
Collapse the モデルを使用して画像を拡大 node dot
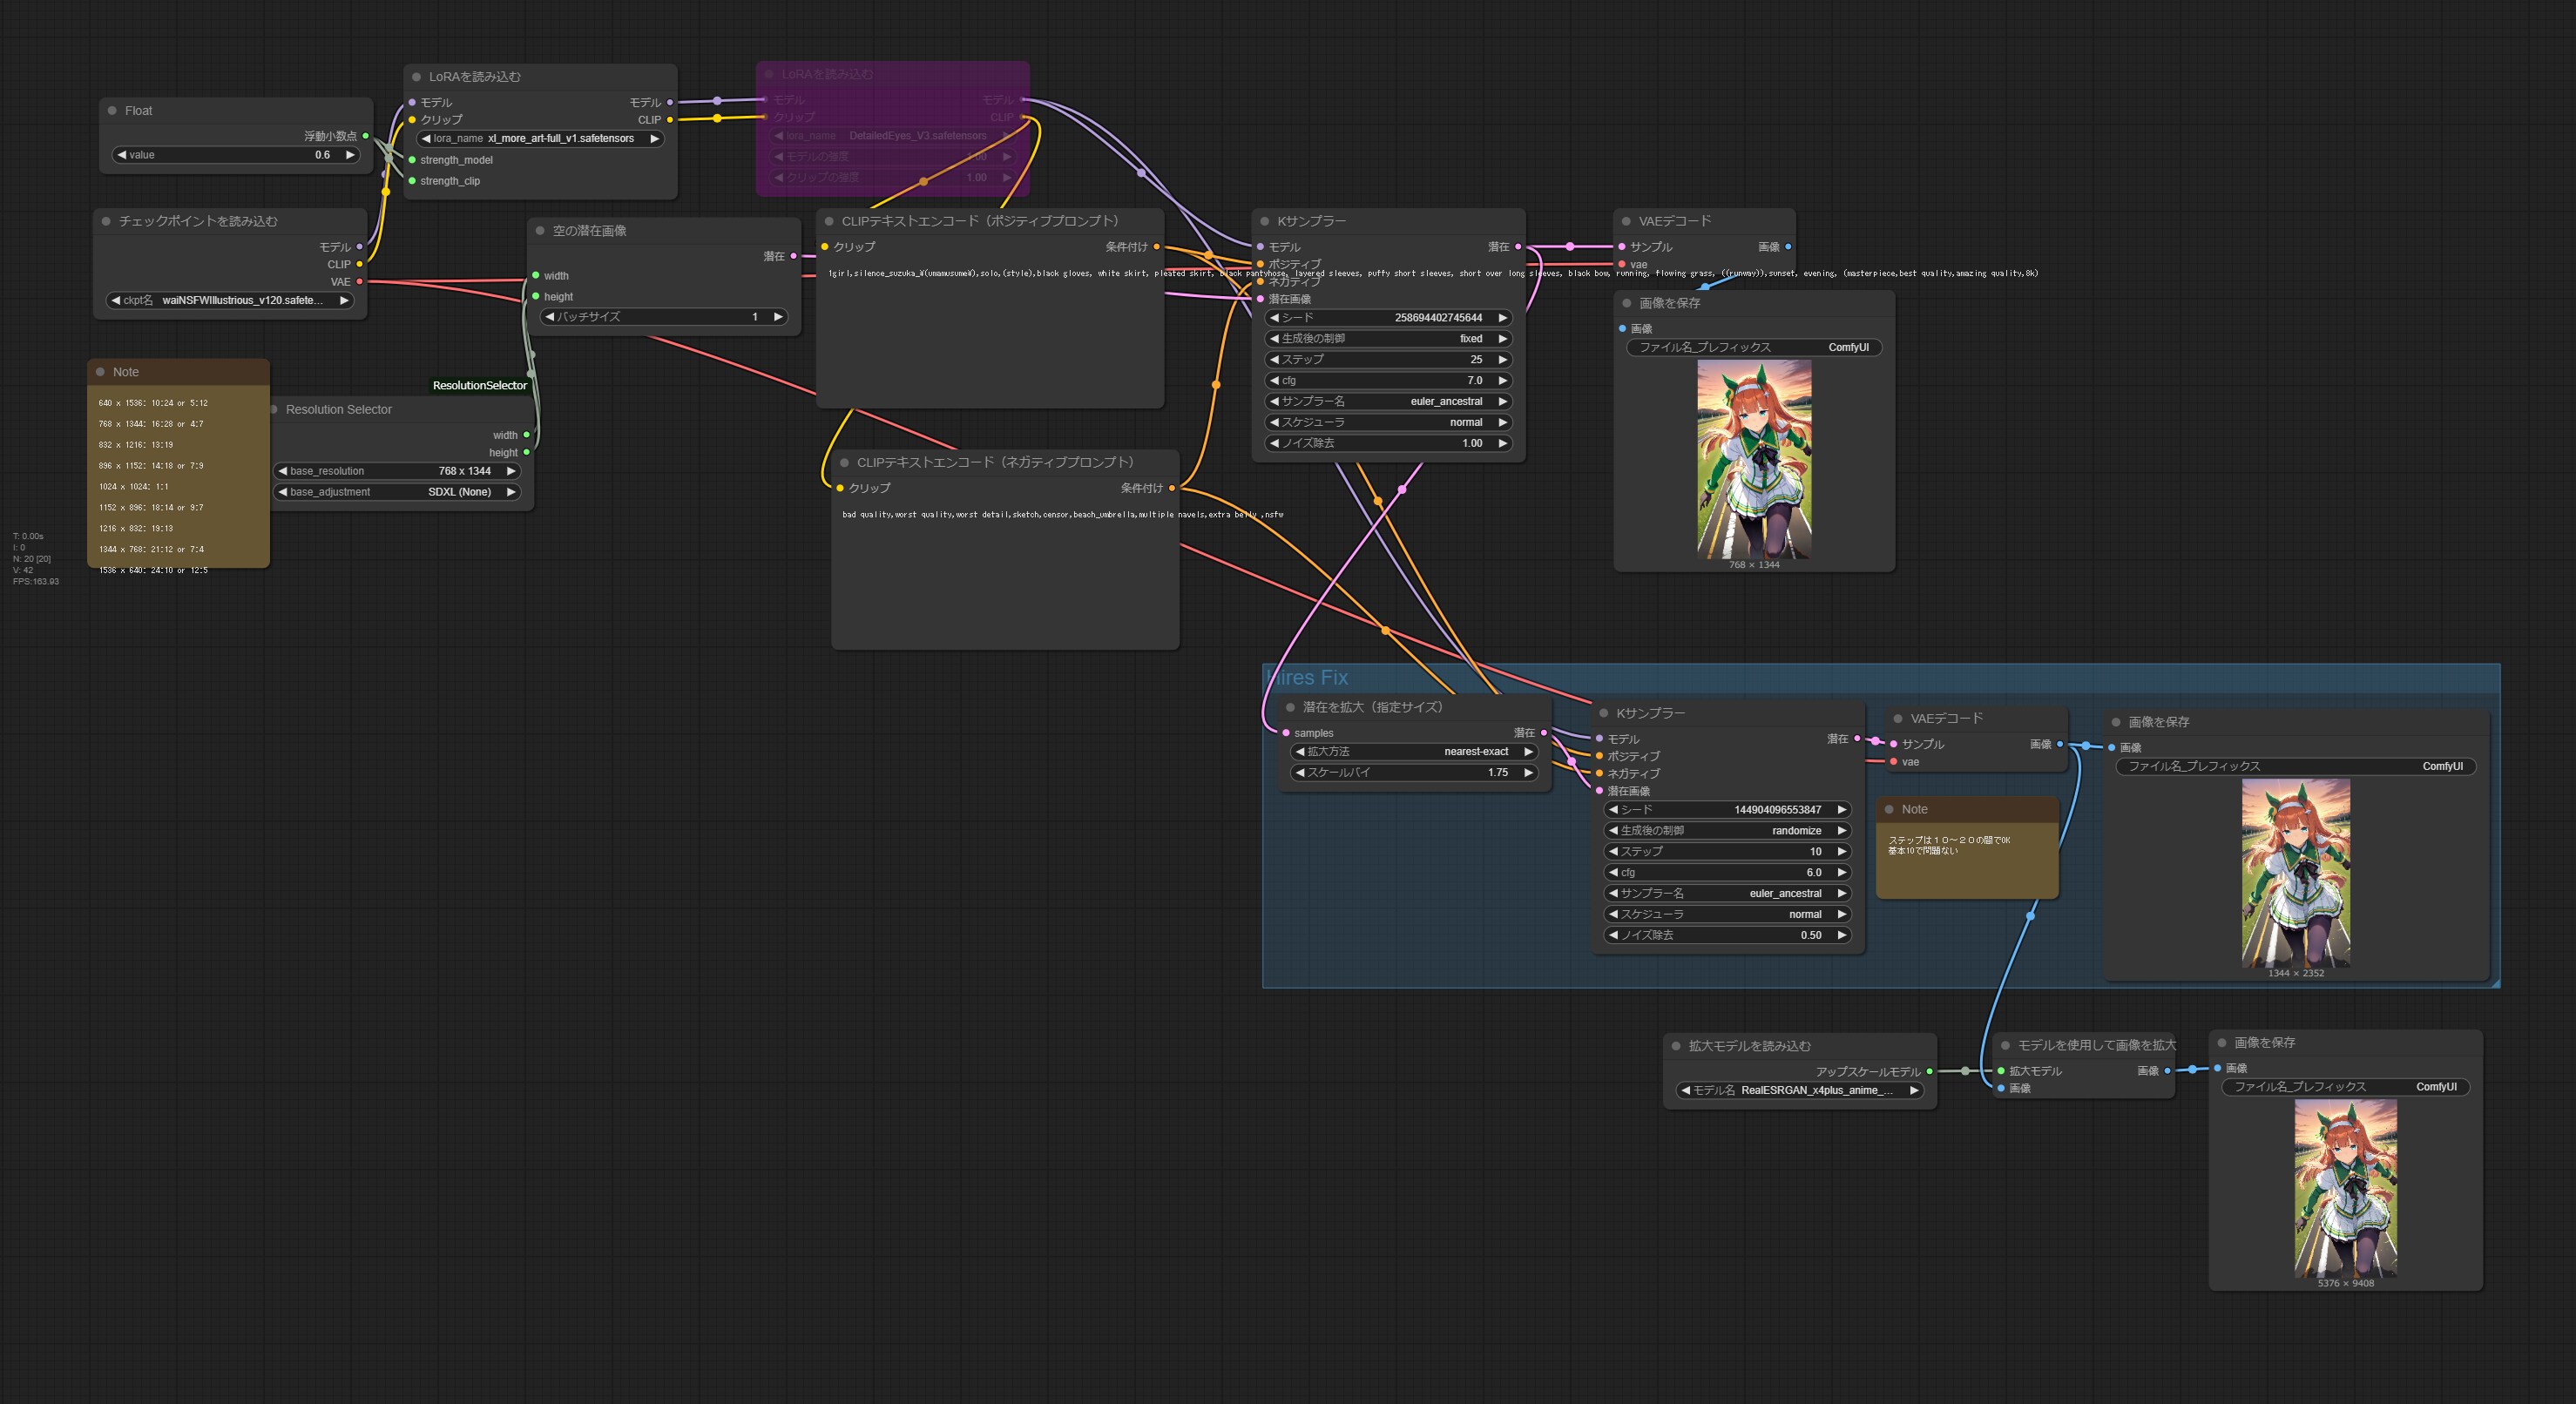2005,1045
